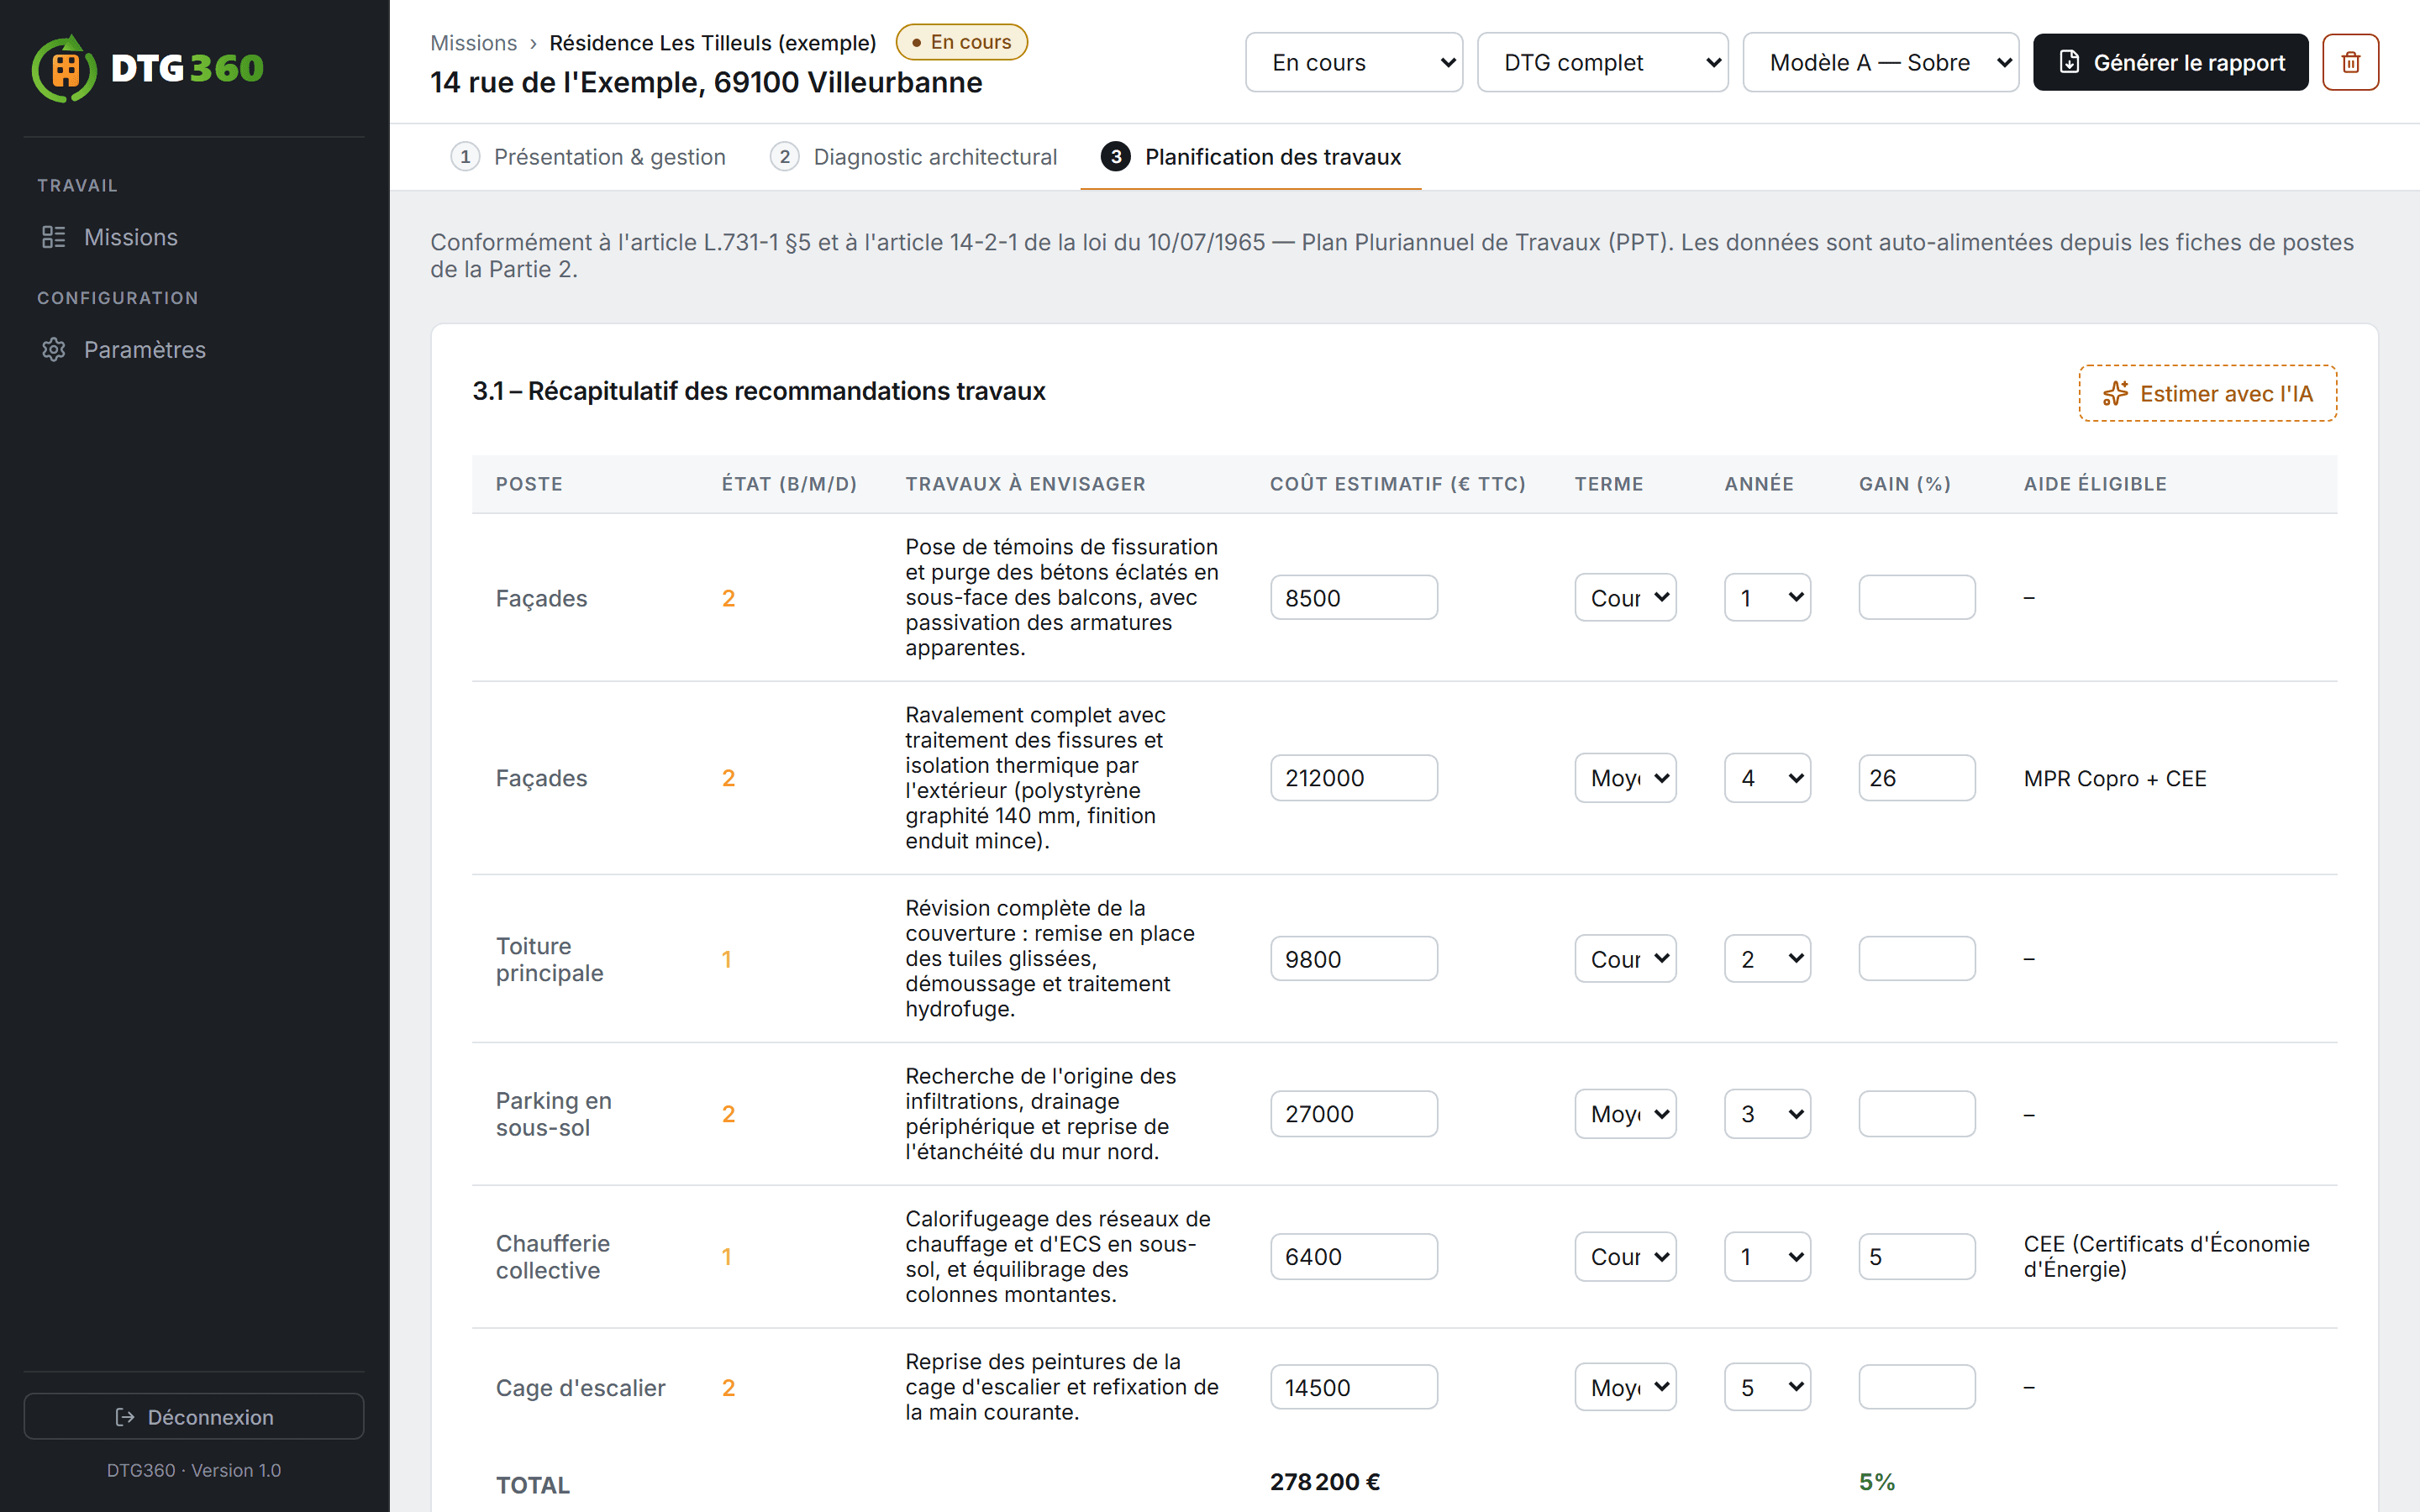
Task: Click the empty gain field for Cage d'escalier
Action: click(x=1917, y=1387)
